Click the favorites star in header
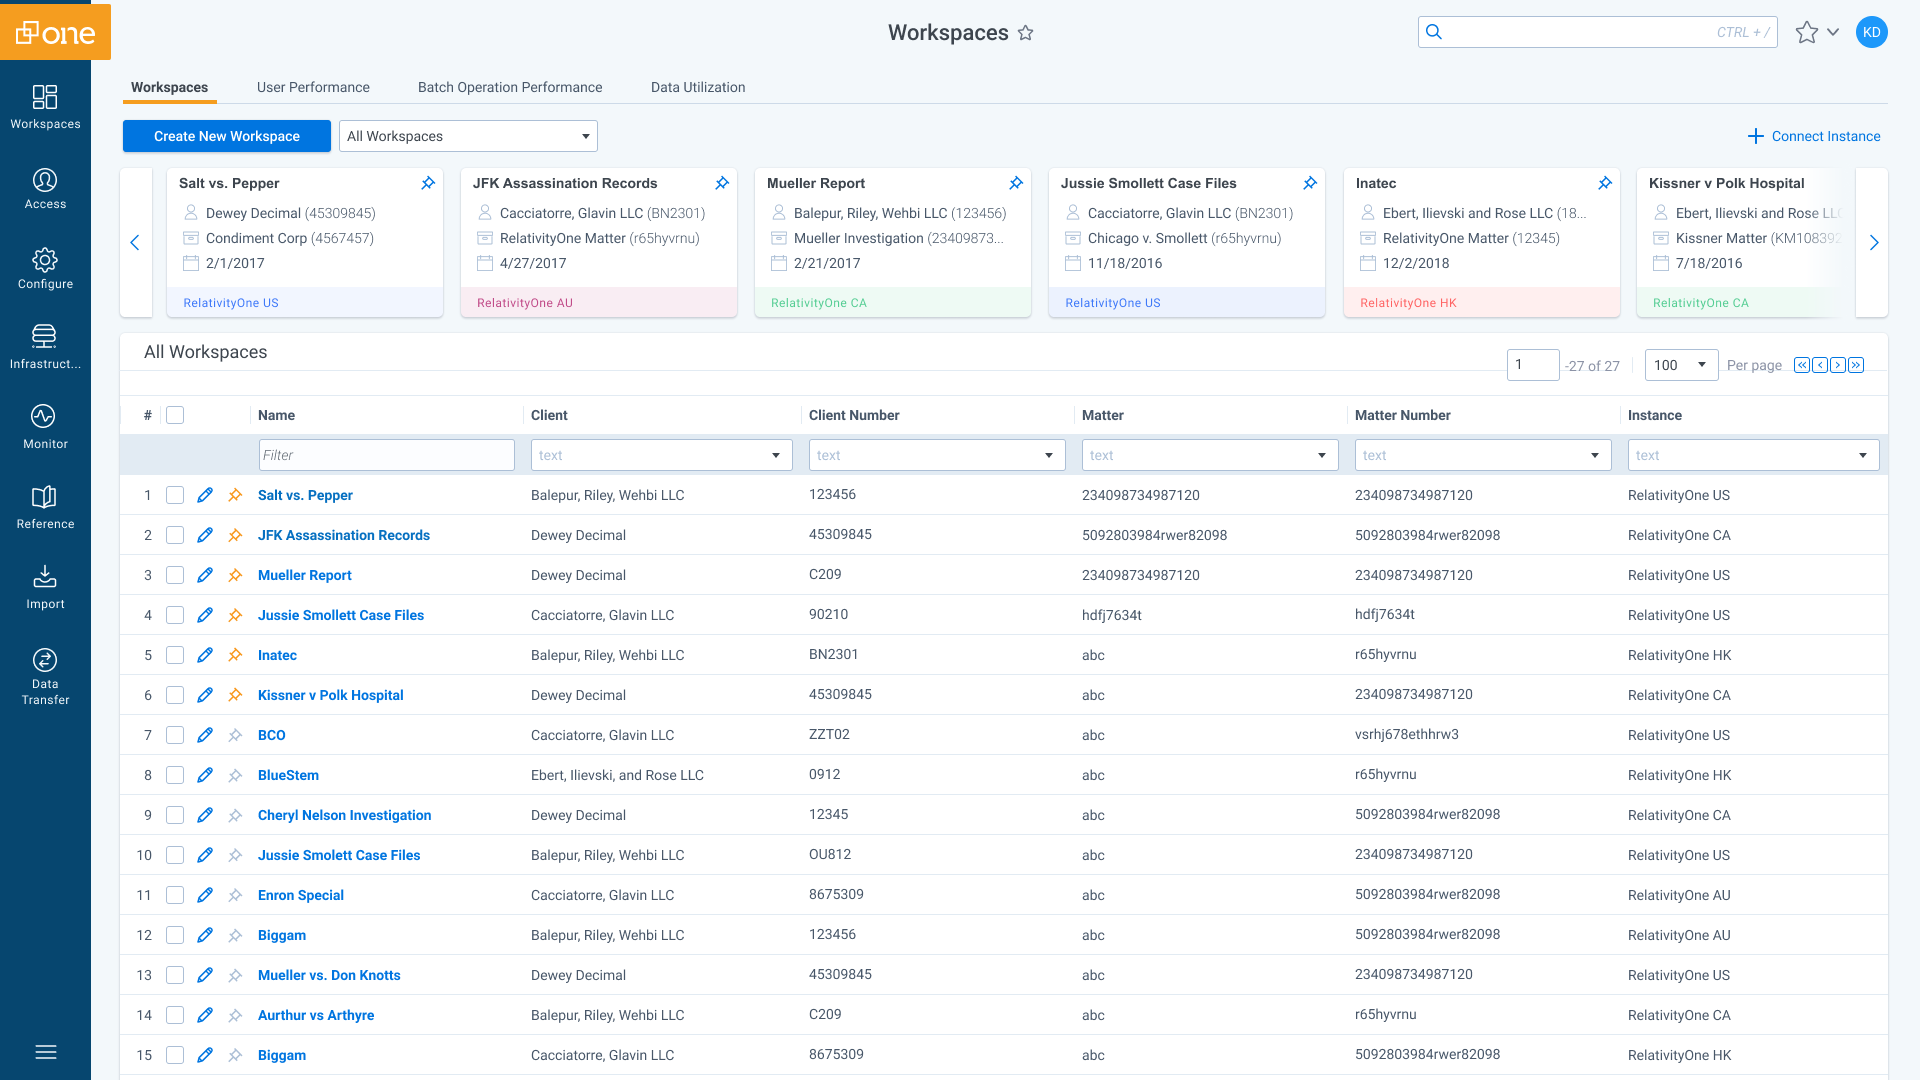1920x1080 pixels. pyautogui.click(x=1806, y=33)
